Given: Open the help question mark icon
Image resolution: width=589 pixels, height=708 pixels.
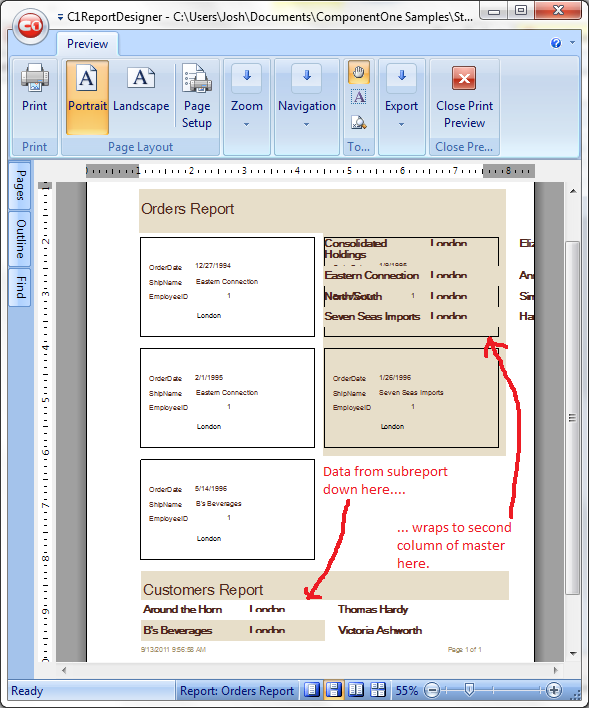Looking at the screenshot, I should (556, 43).
